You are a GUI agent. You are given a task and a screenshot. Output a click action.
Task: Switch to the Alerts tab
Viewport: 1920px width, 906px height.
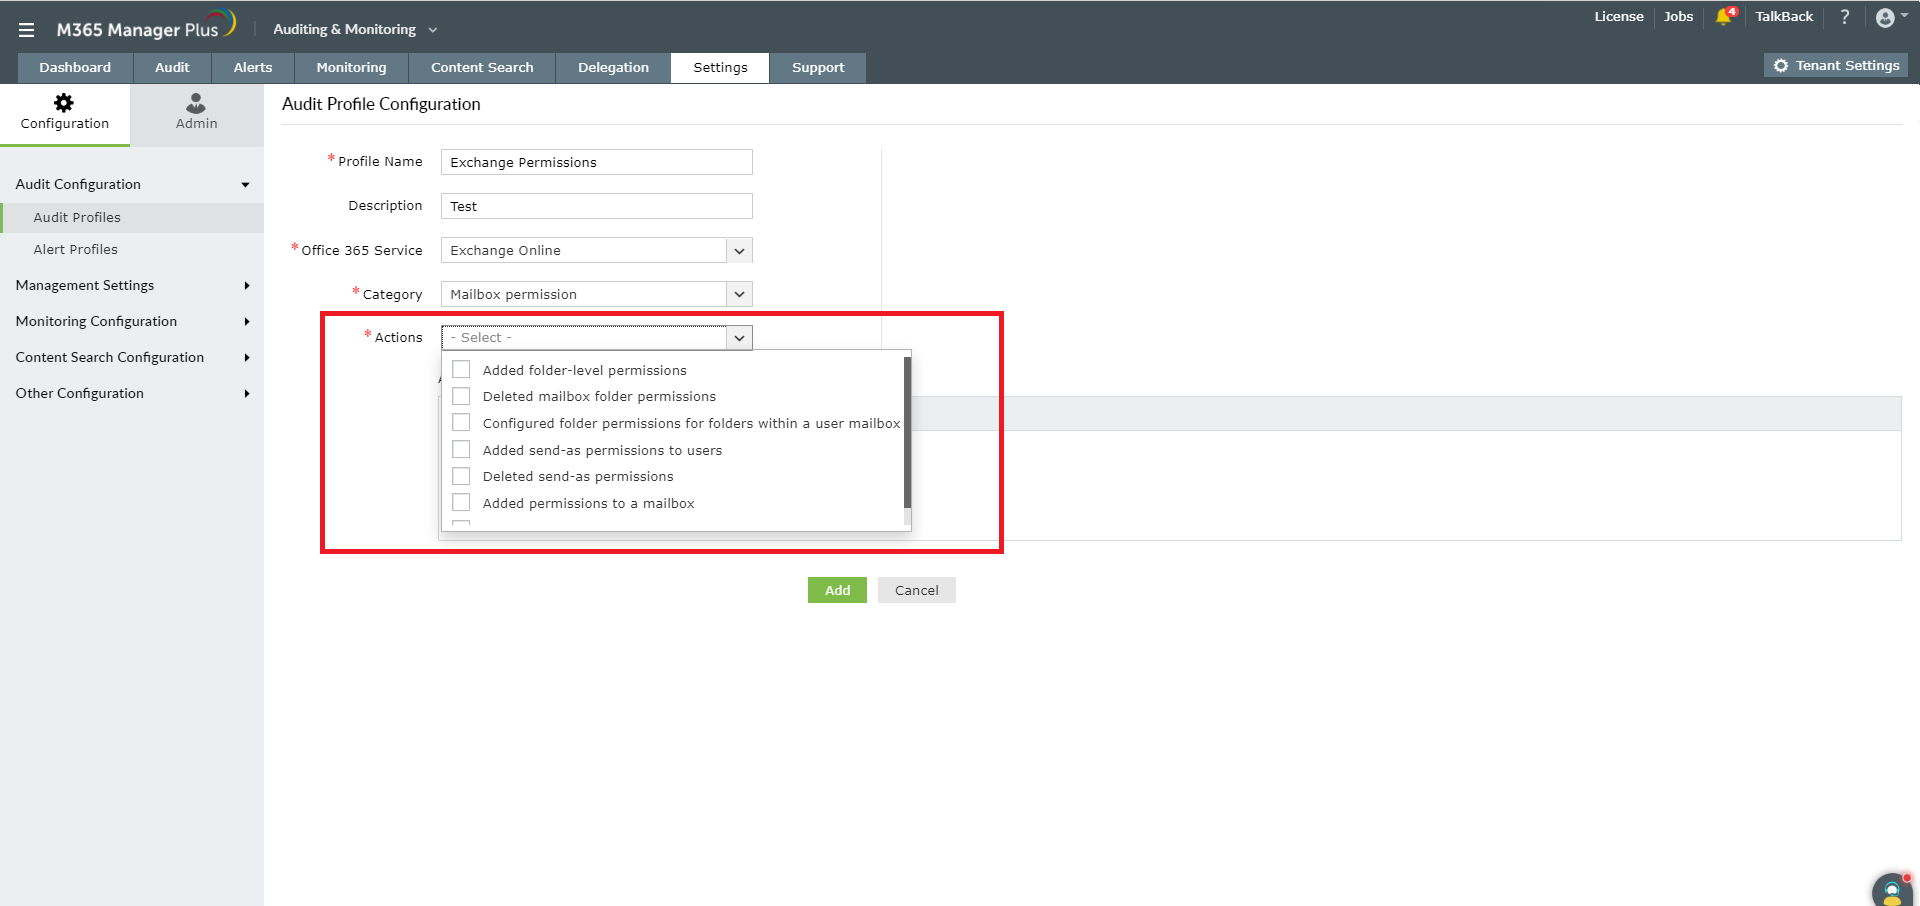click(x=253, y=67)
